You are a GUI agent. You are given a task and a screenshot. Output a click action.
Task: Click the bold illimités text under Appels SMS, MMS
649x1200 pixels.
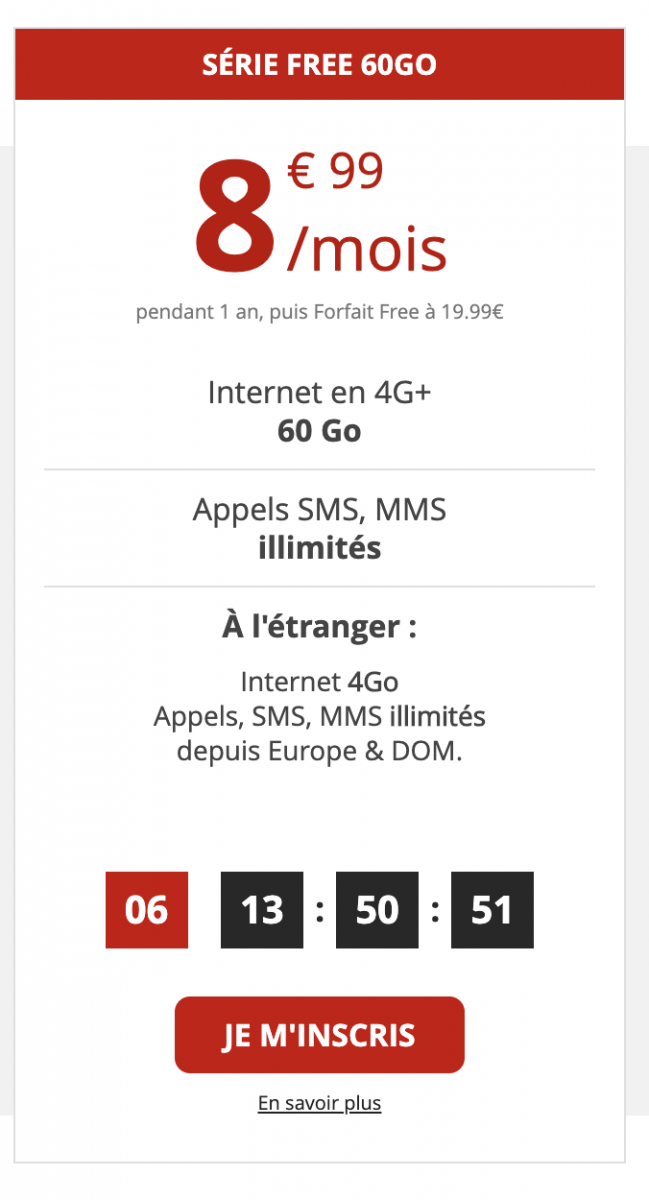[x=319, y=548]
